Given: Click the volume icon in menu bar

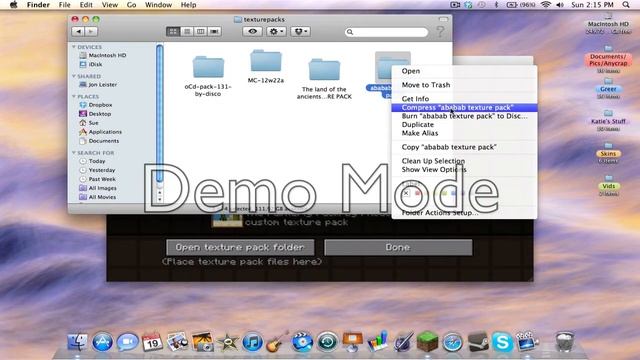Looking at the screenshot, I should tap(560, 5).
